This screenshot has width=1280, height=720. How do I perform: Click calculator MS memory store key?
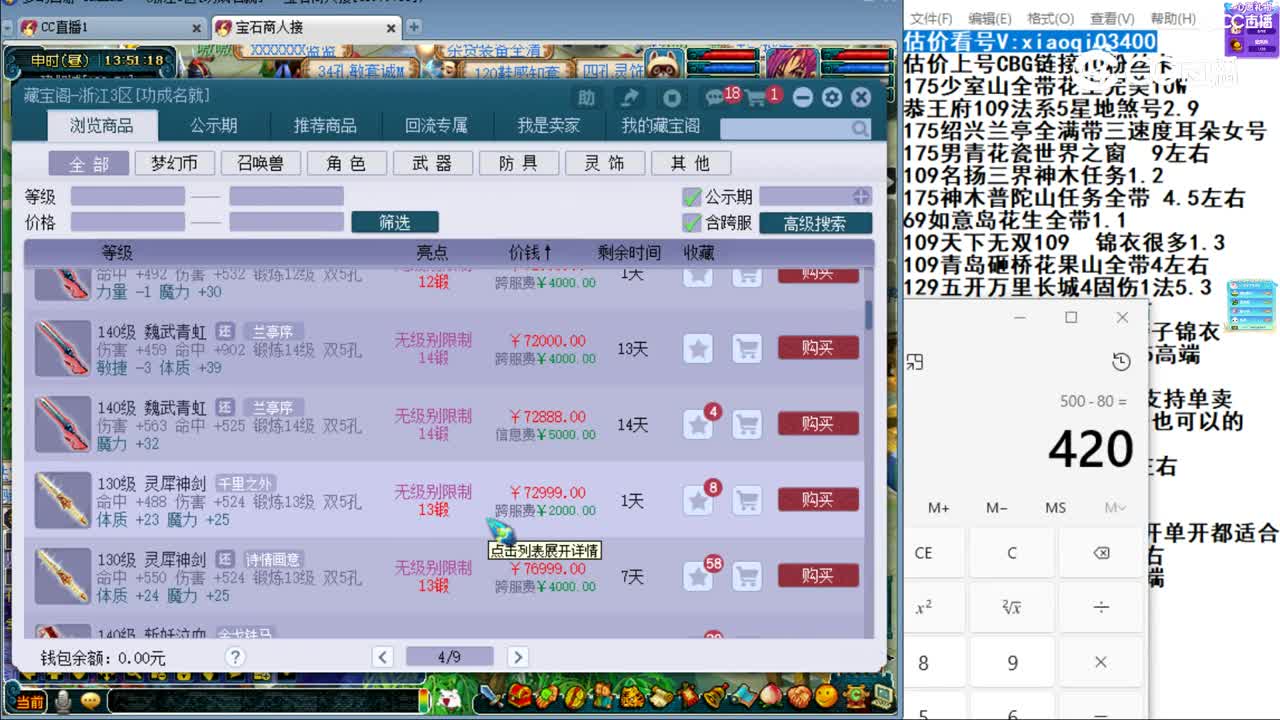coord(1056,508)
